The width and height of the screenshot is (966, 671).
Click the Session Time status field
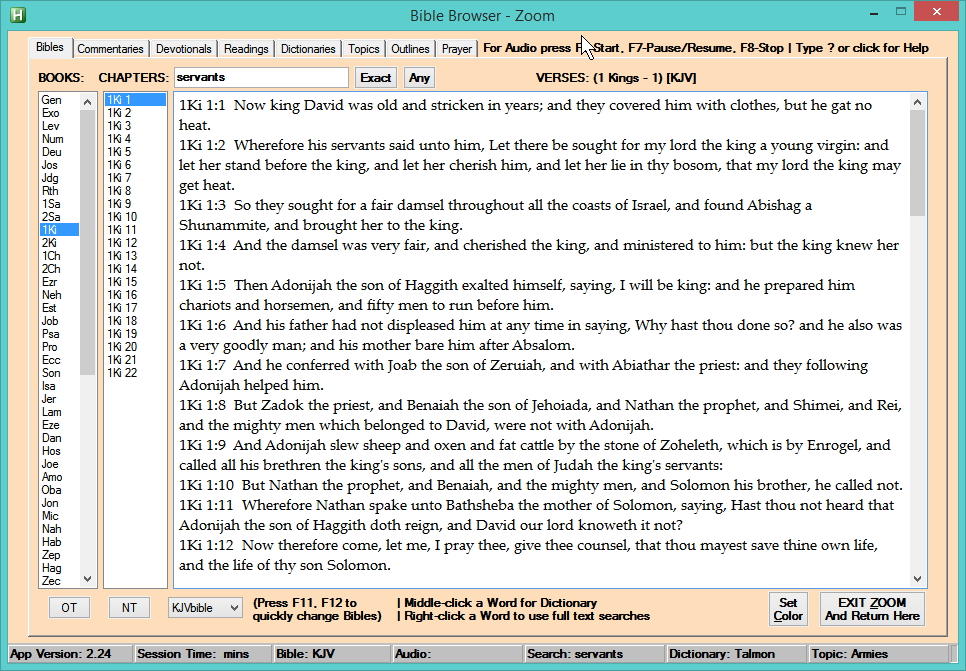coord(203,654)
